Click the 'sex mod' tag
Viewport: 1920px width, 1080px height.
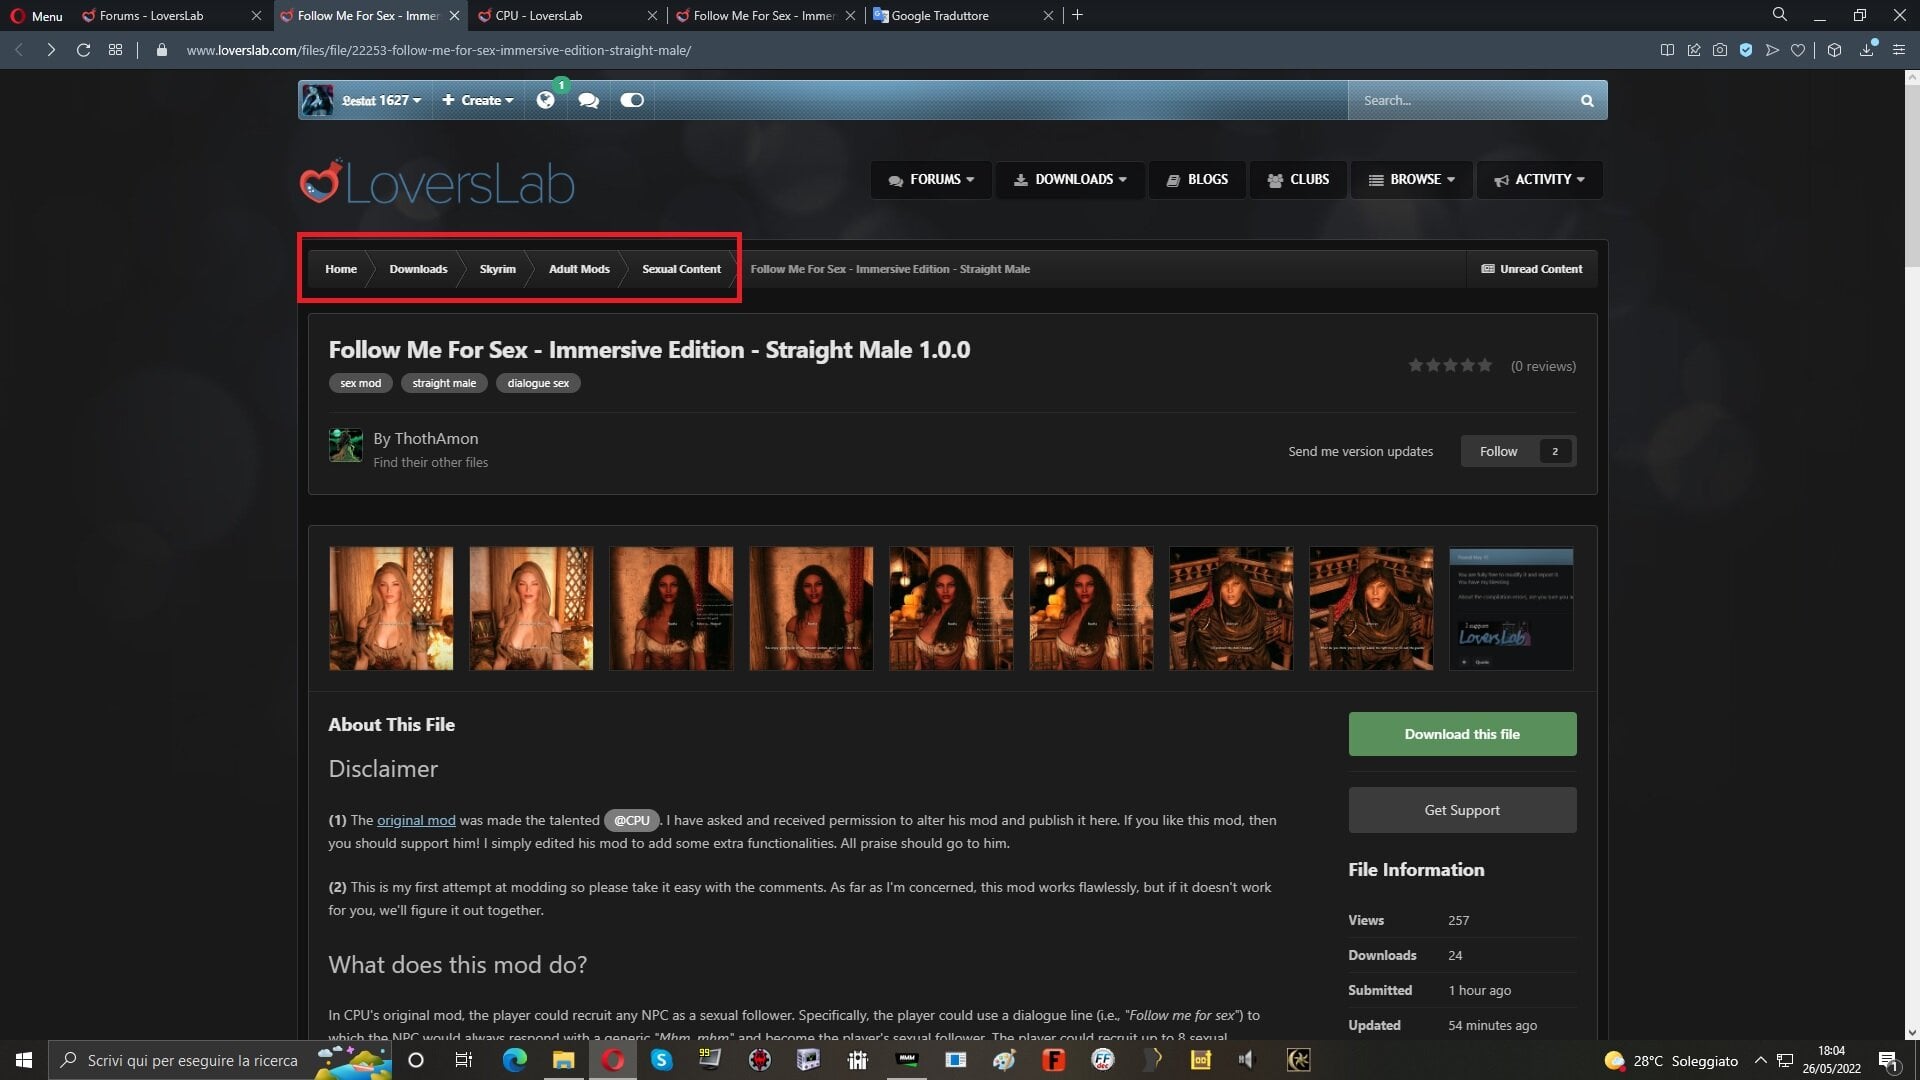pos(361,383)
